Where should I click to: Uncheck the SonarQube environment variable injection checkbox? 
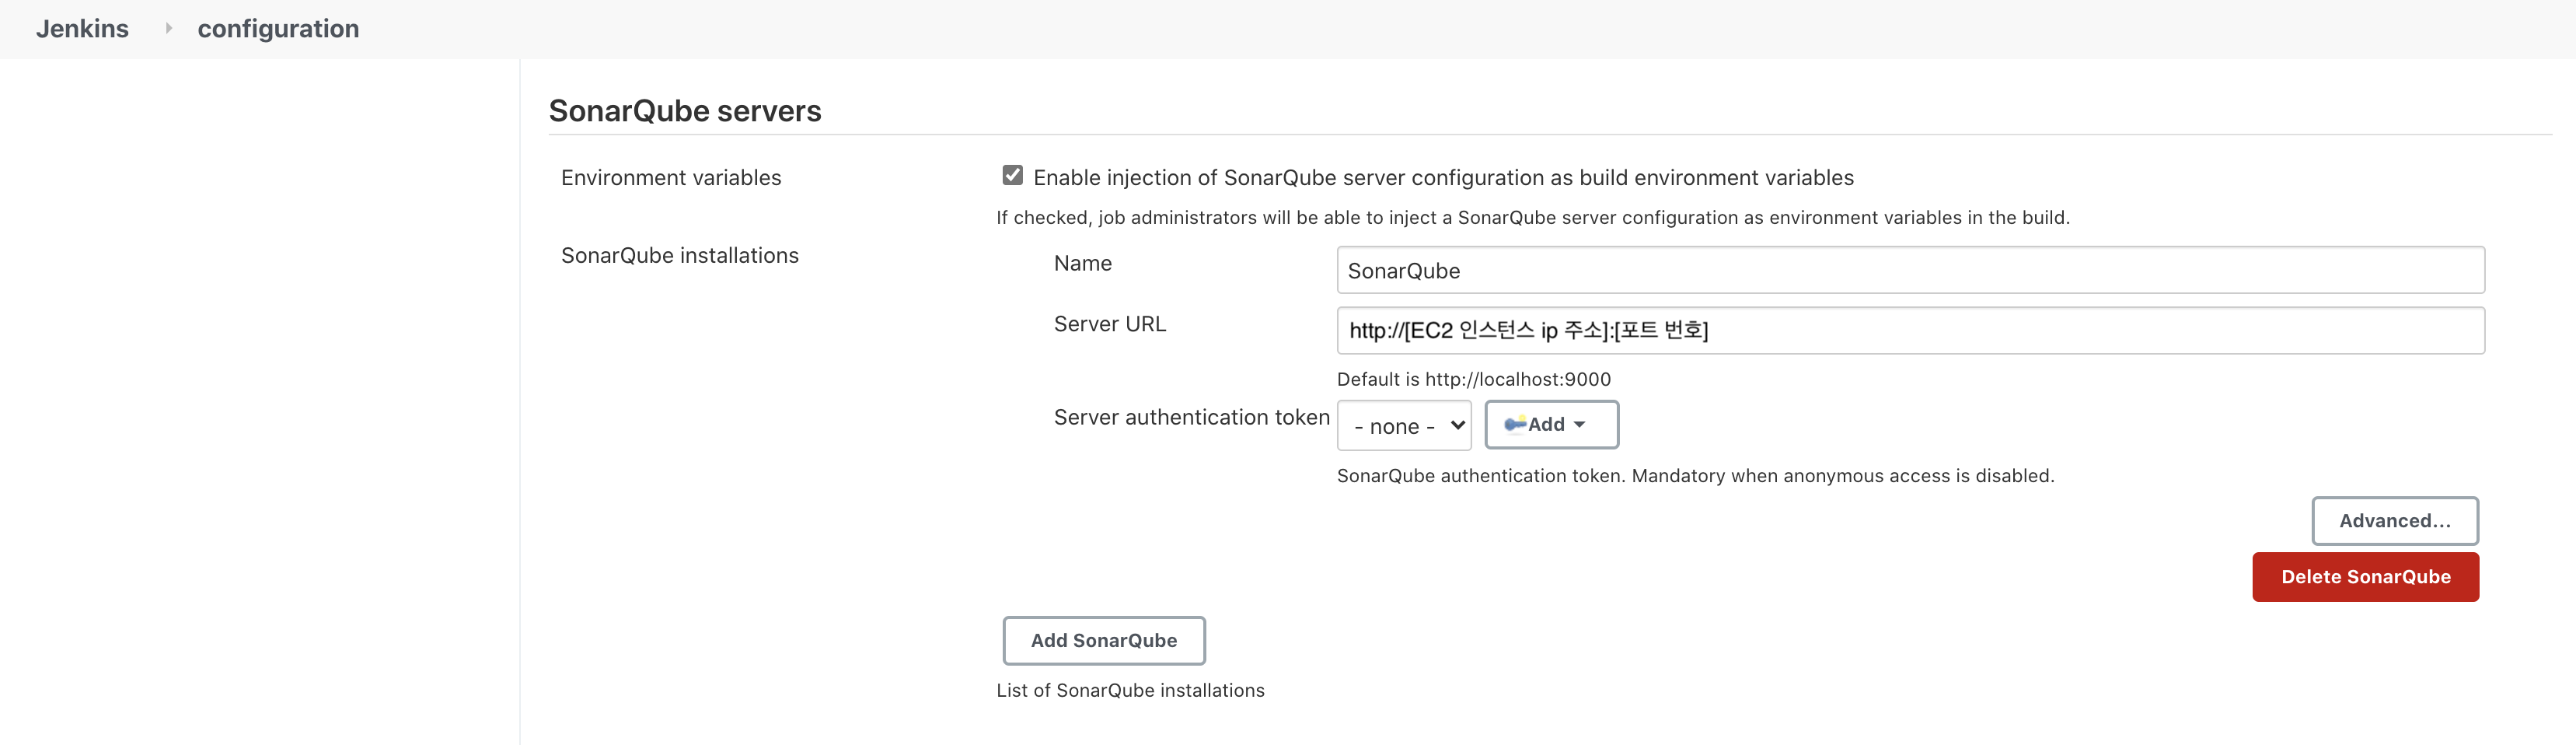point(1012,176)
